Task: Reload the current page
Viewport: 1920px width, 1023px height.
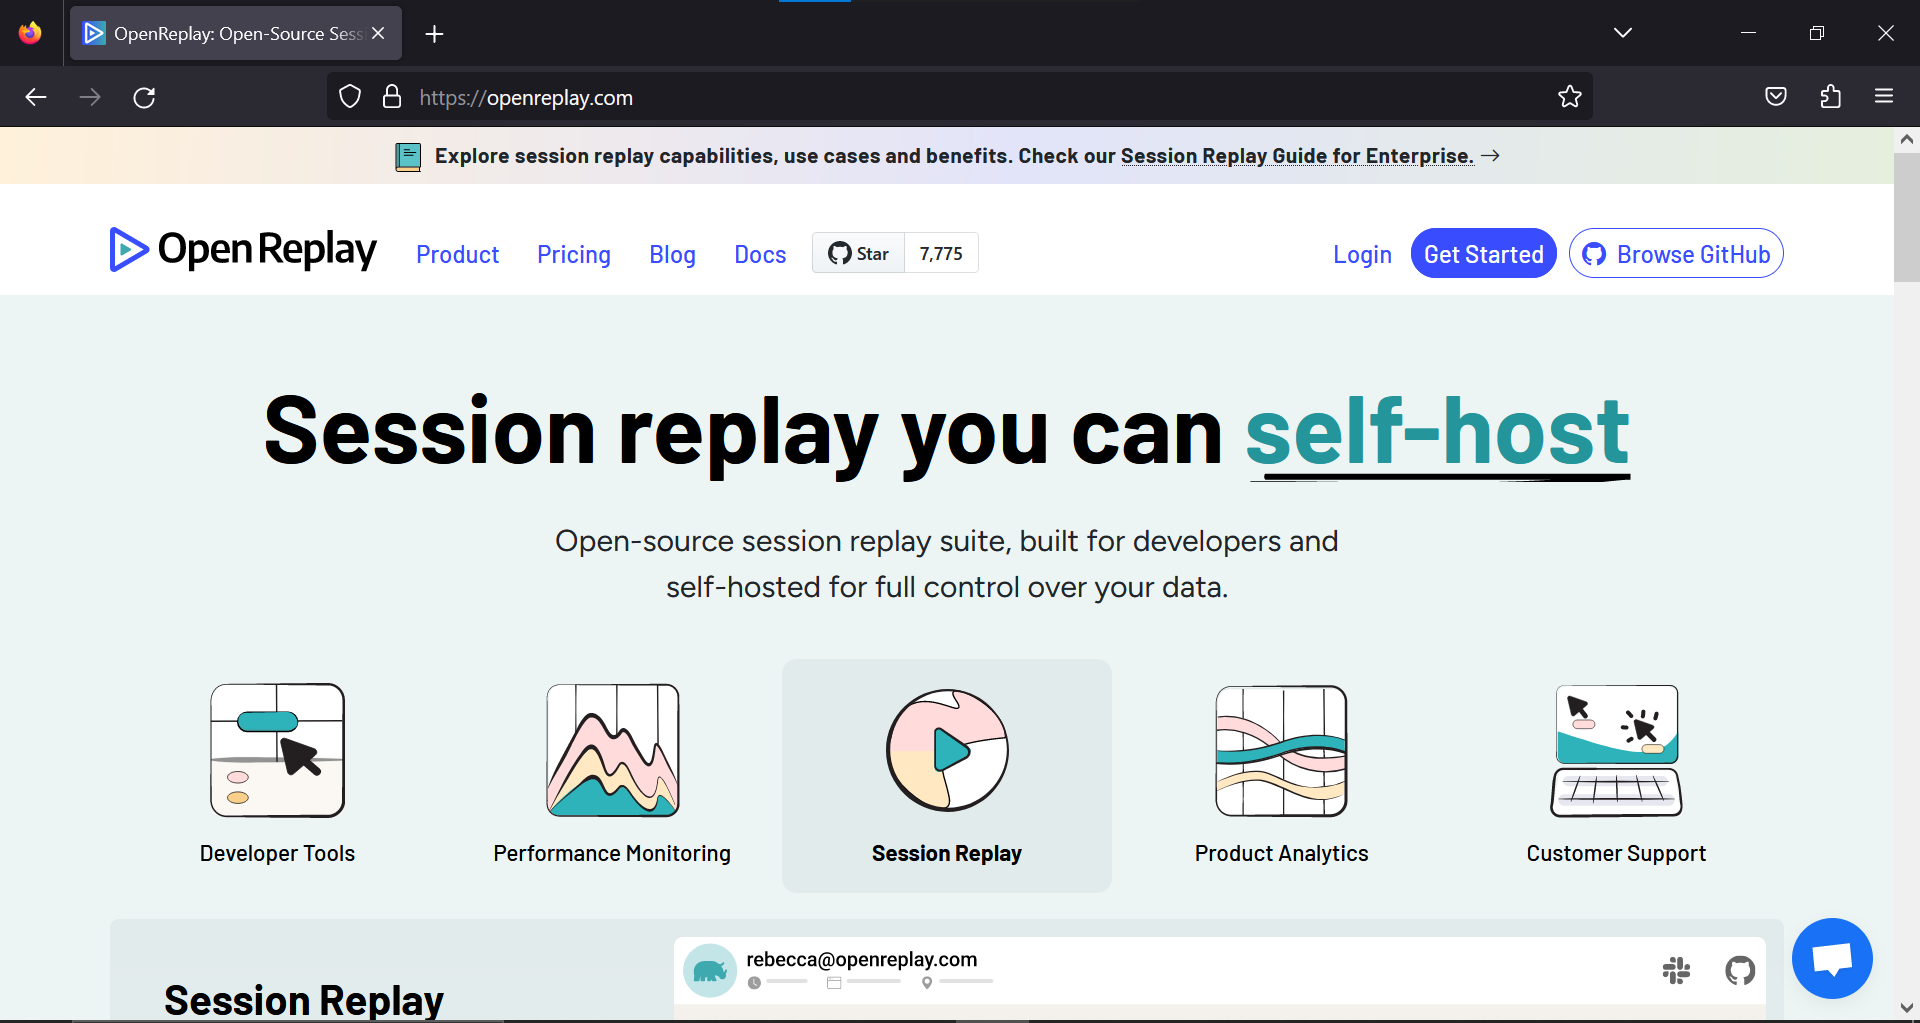Action: 144,97
